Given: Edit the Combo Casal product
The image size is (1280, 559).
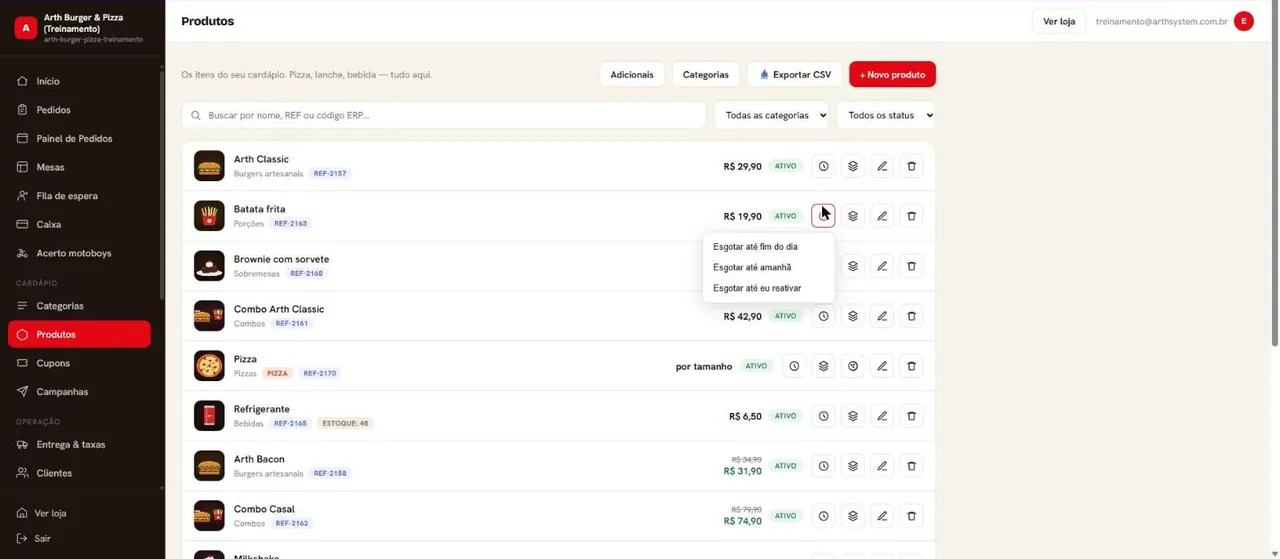Looking at the screenshot, I should [882, 516].
